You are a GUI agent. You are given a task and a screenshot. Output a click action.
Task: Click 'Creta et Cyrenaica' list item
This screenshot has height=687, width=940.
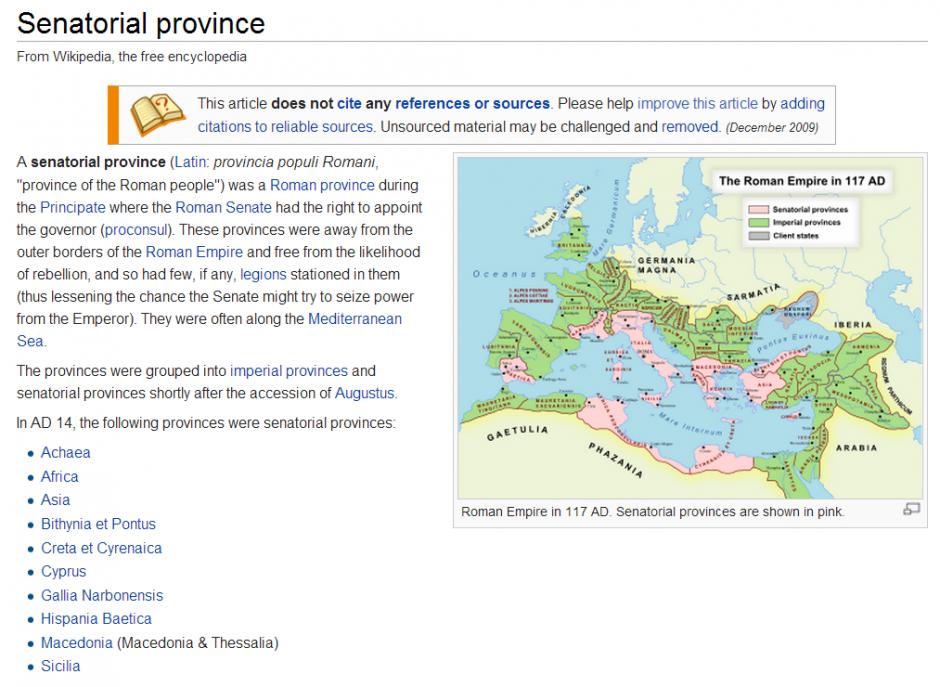tap(101, 548)
